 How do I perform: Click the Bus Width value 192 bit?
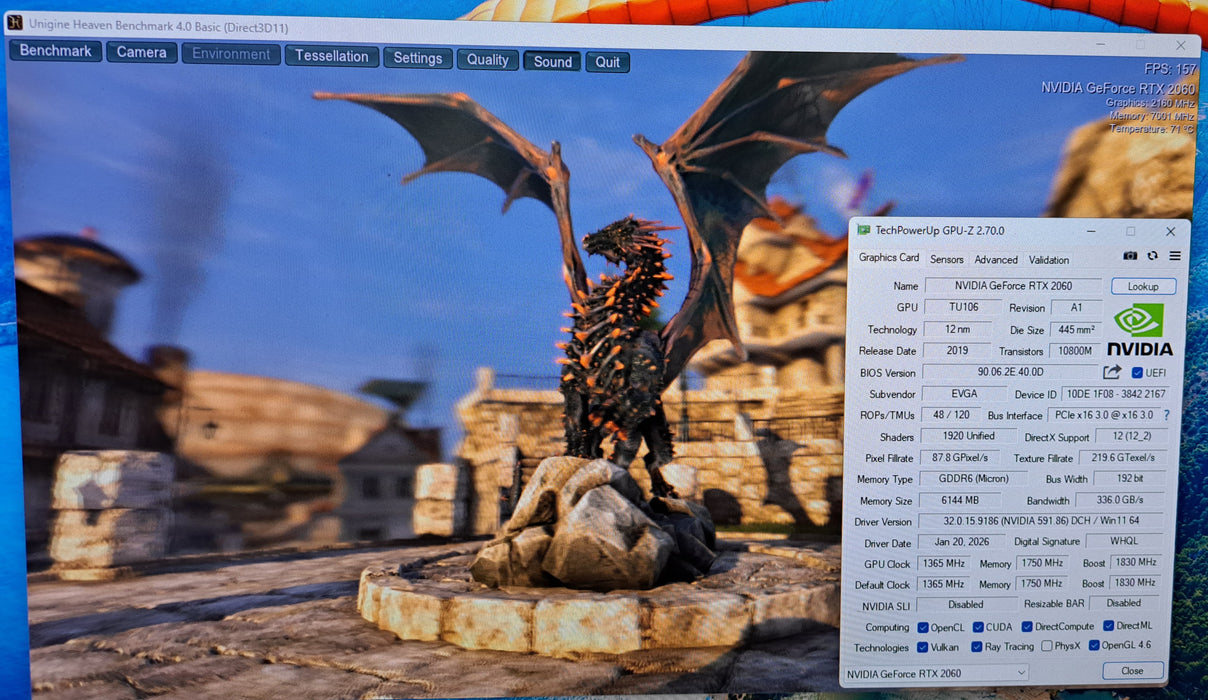pos(1129,478)
